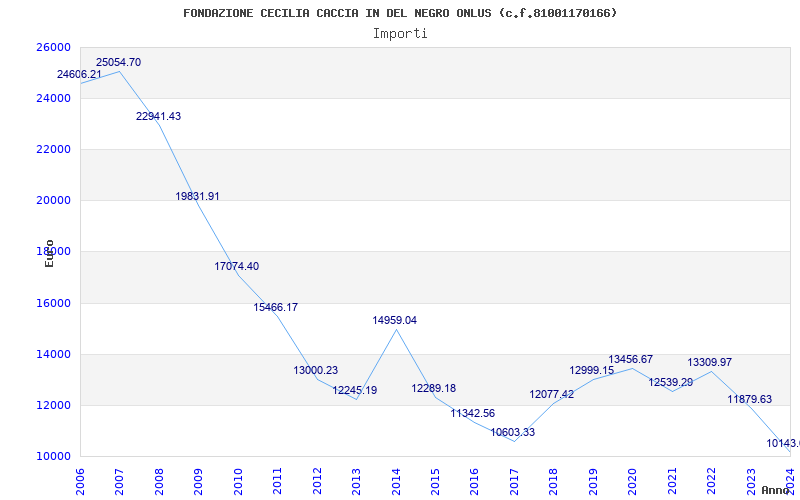Image resolution: width=800 pixels, height=500 pixels.
Task: Click y-axis tick 16000
Action: [x=53, y=303]
